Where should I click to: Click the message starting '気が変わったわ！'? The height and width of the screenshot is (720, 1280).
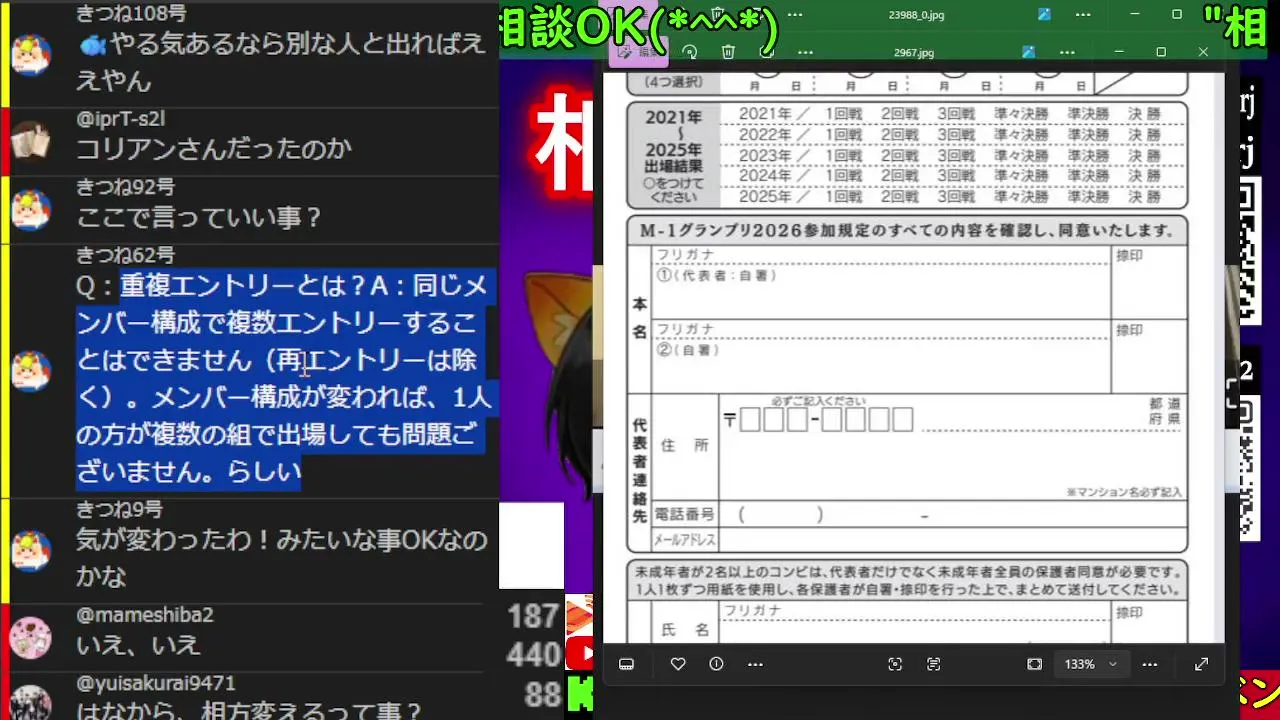coord(282,558)
